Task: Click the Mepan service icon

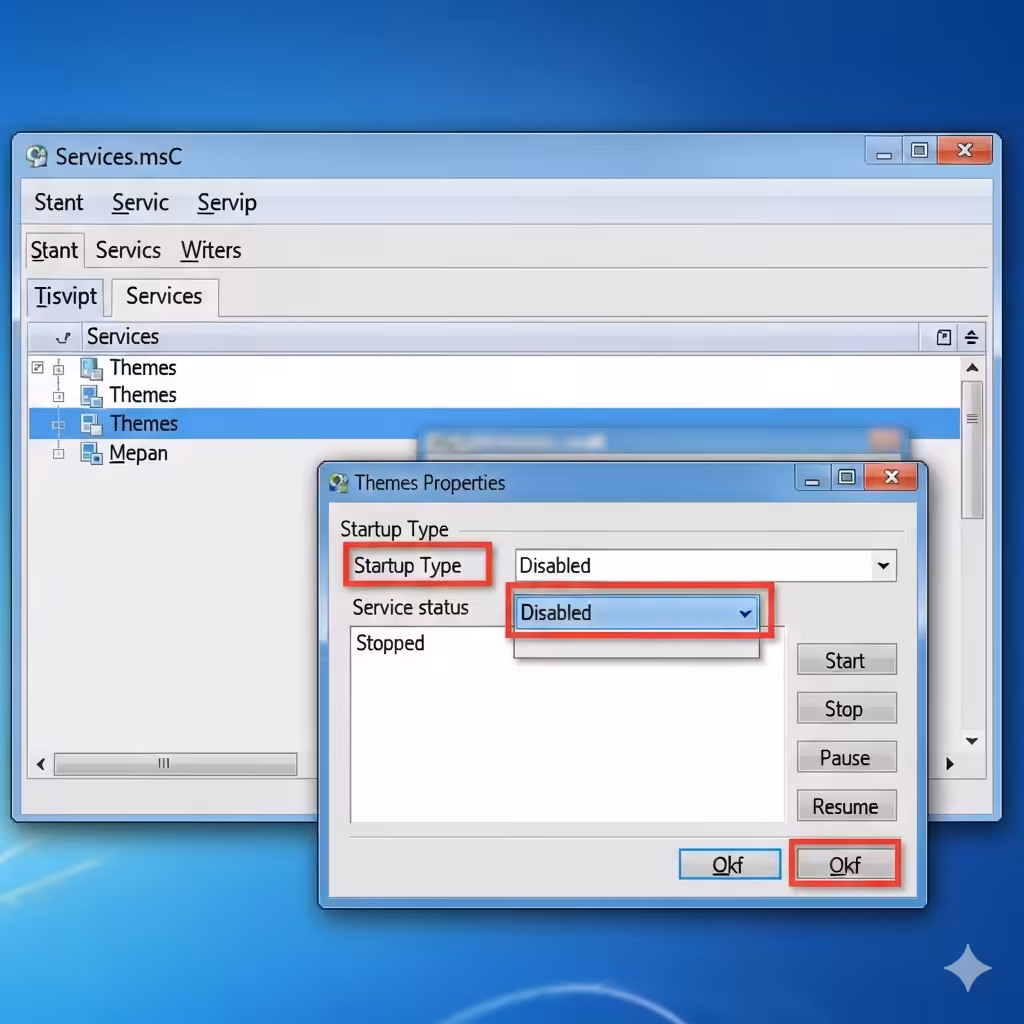Action: (91, 453)
